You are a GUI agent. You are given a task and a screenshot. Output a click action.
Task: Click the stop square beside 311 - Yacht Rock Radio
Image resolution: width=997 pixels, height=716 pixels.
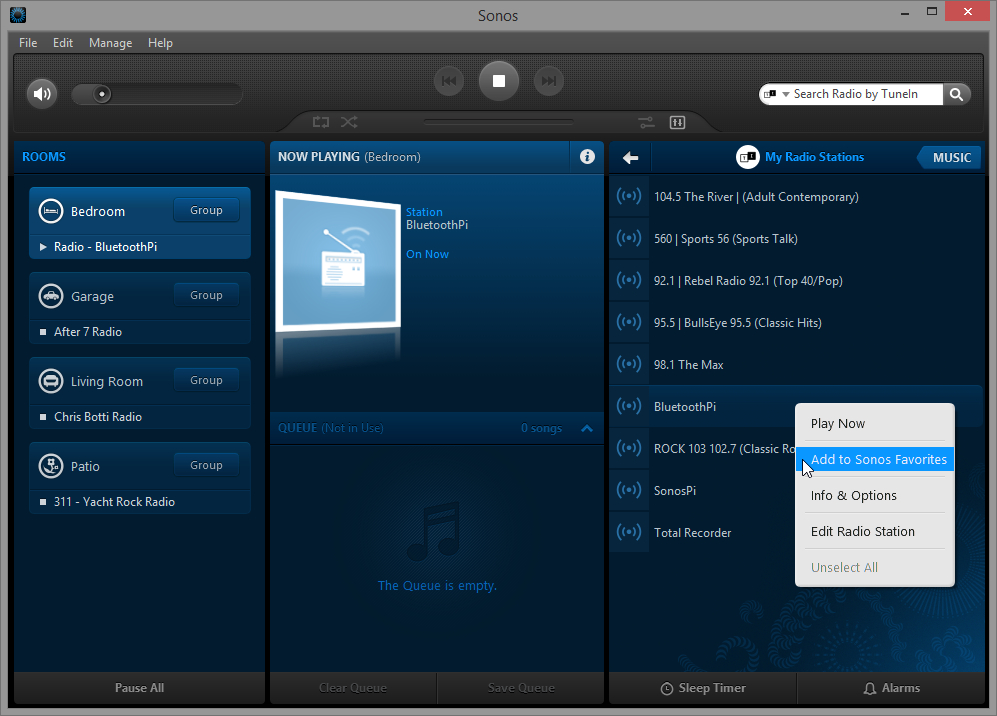[43, 502]
